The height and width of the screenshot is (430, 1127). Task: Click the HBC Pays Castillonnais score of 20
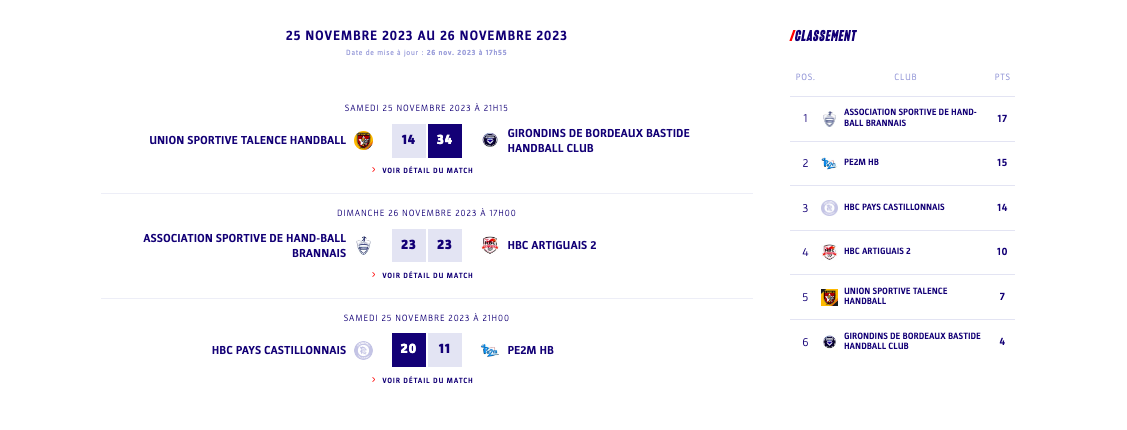click(408, 350)
